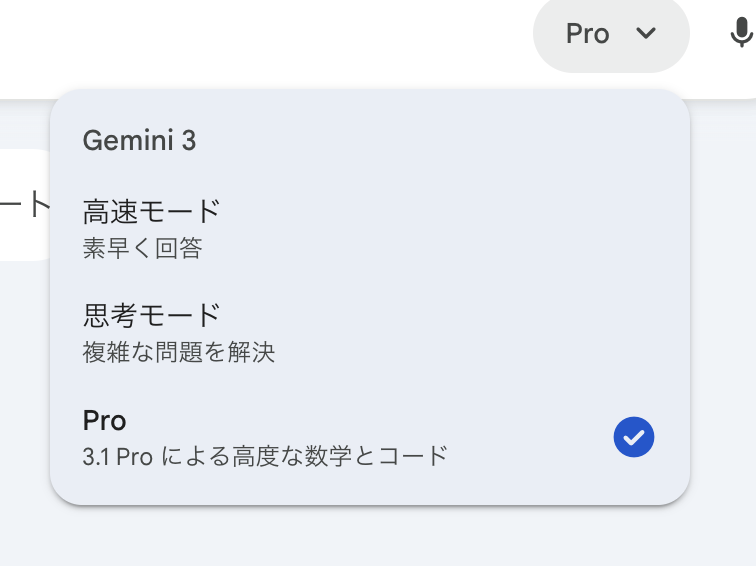Viewport: 756px width, 566px height.
Task: Click the partially visible chip ending in ート
Action: point(25,205)
